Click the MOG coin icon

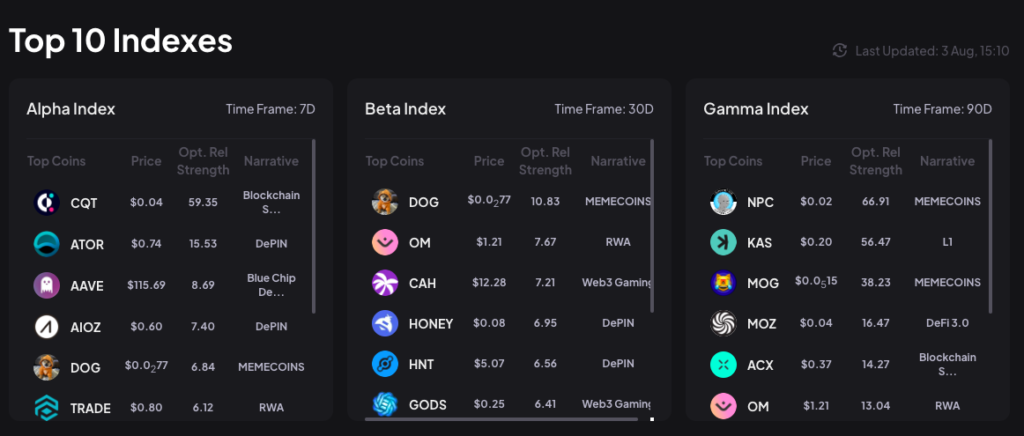point(723,283)
